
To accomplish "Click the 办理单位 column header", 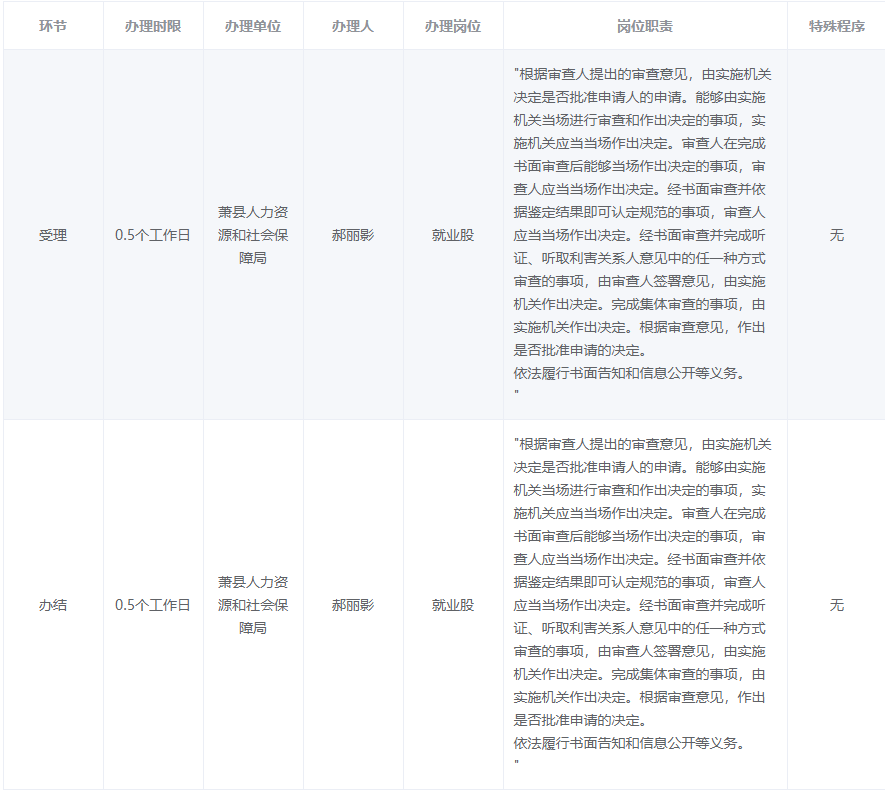I will tap(253, 26).
